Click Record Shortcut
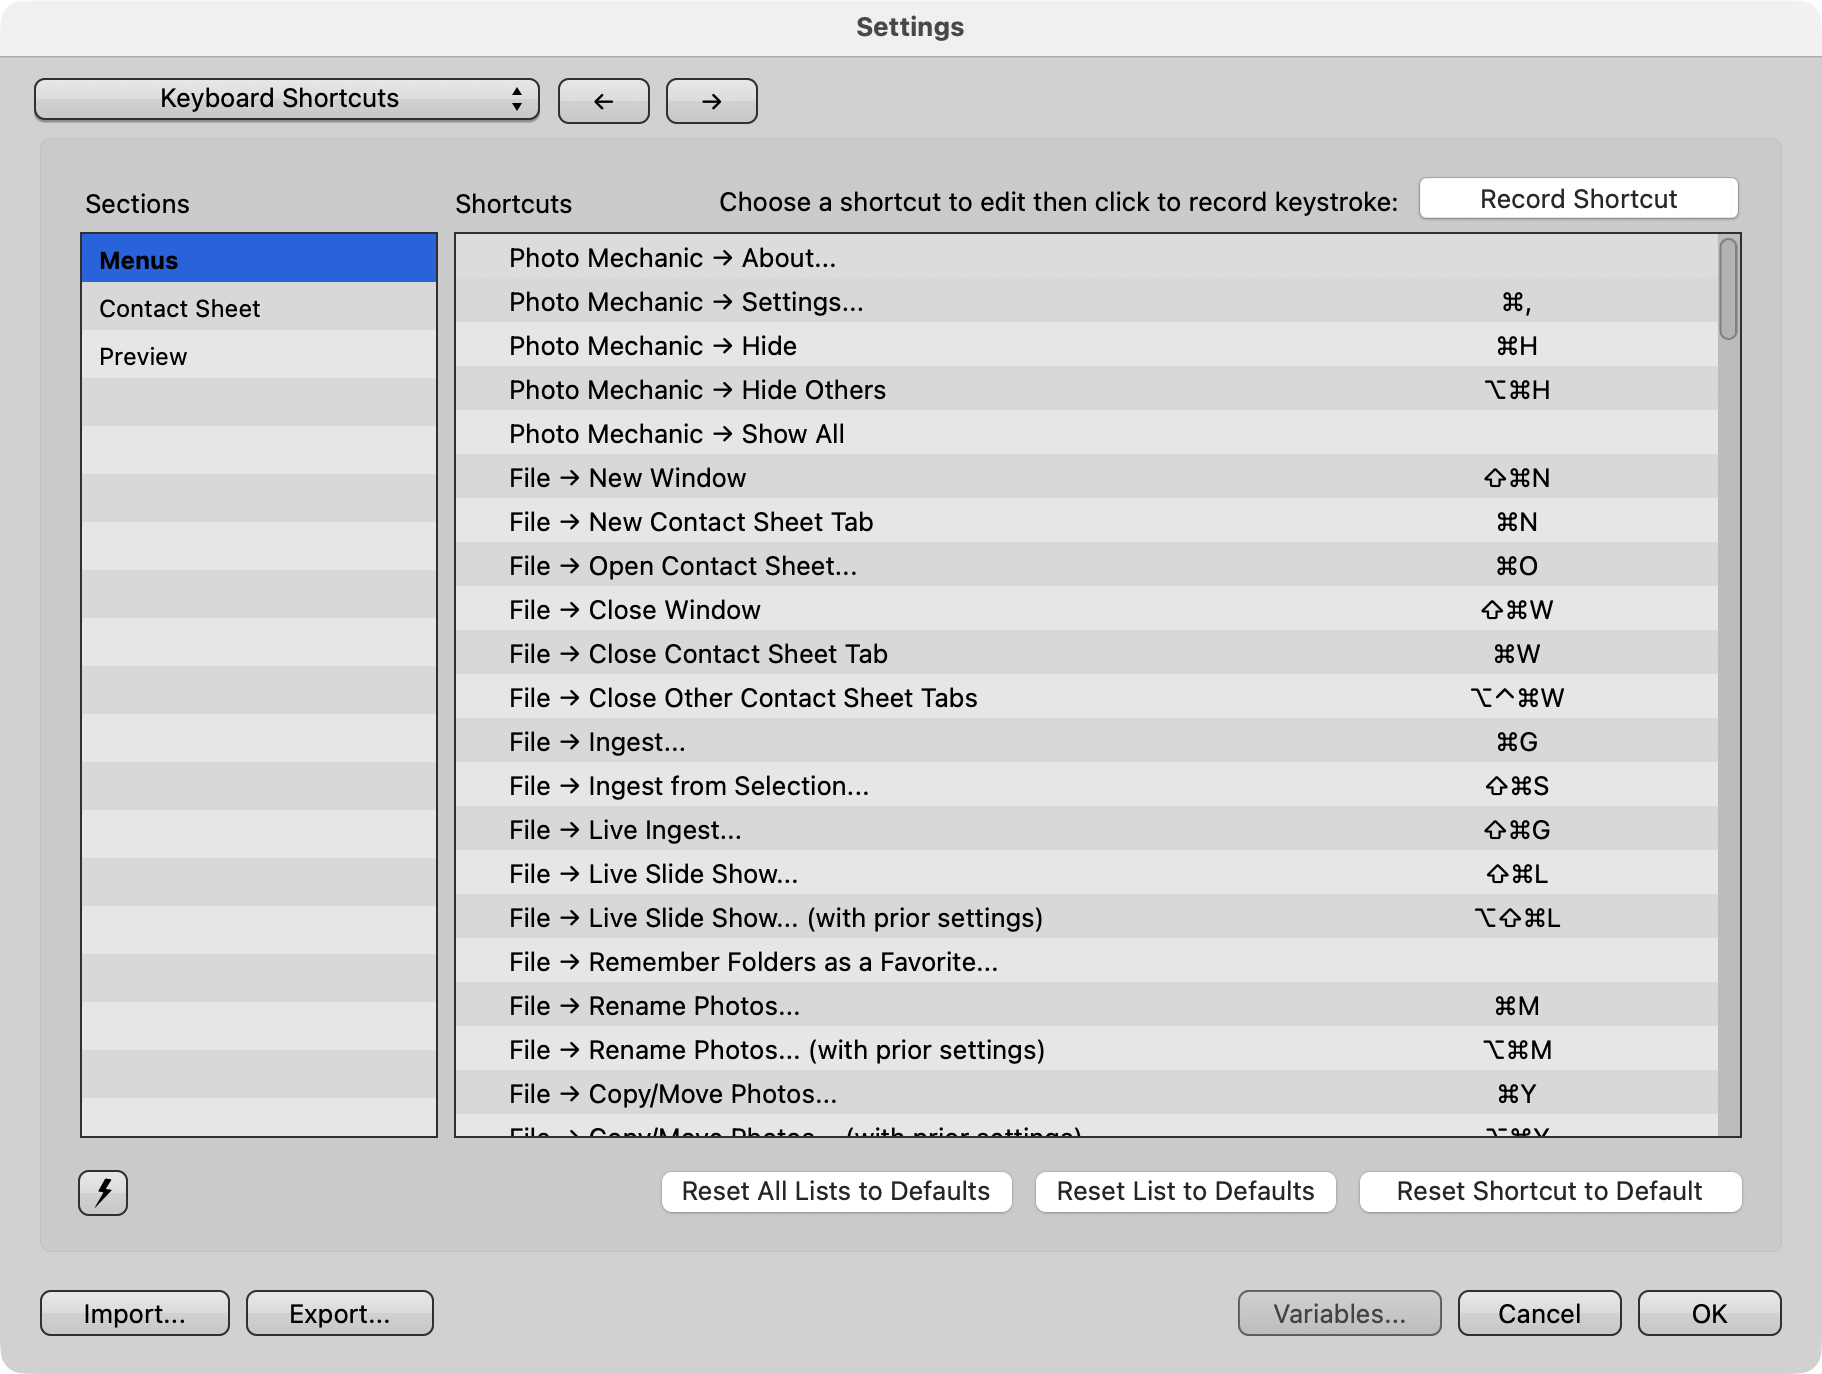This screenshot has height=1374, width=1822. 1578,198
